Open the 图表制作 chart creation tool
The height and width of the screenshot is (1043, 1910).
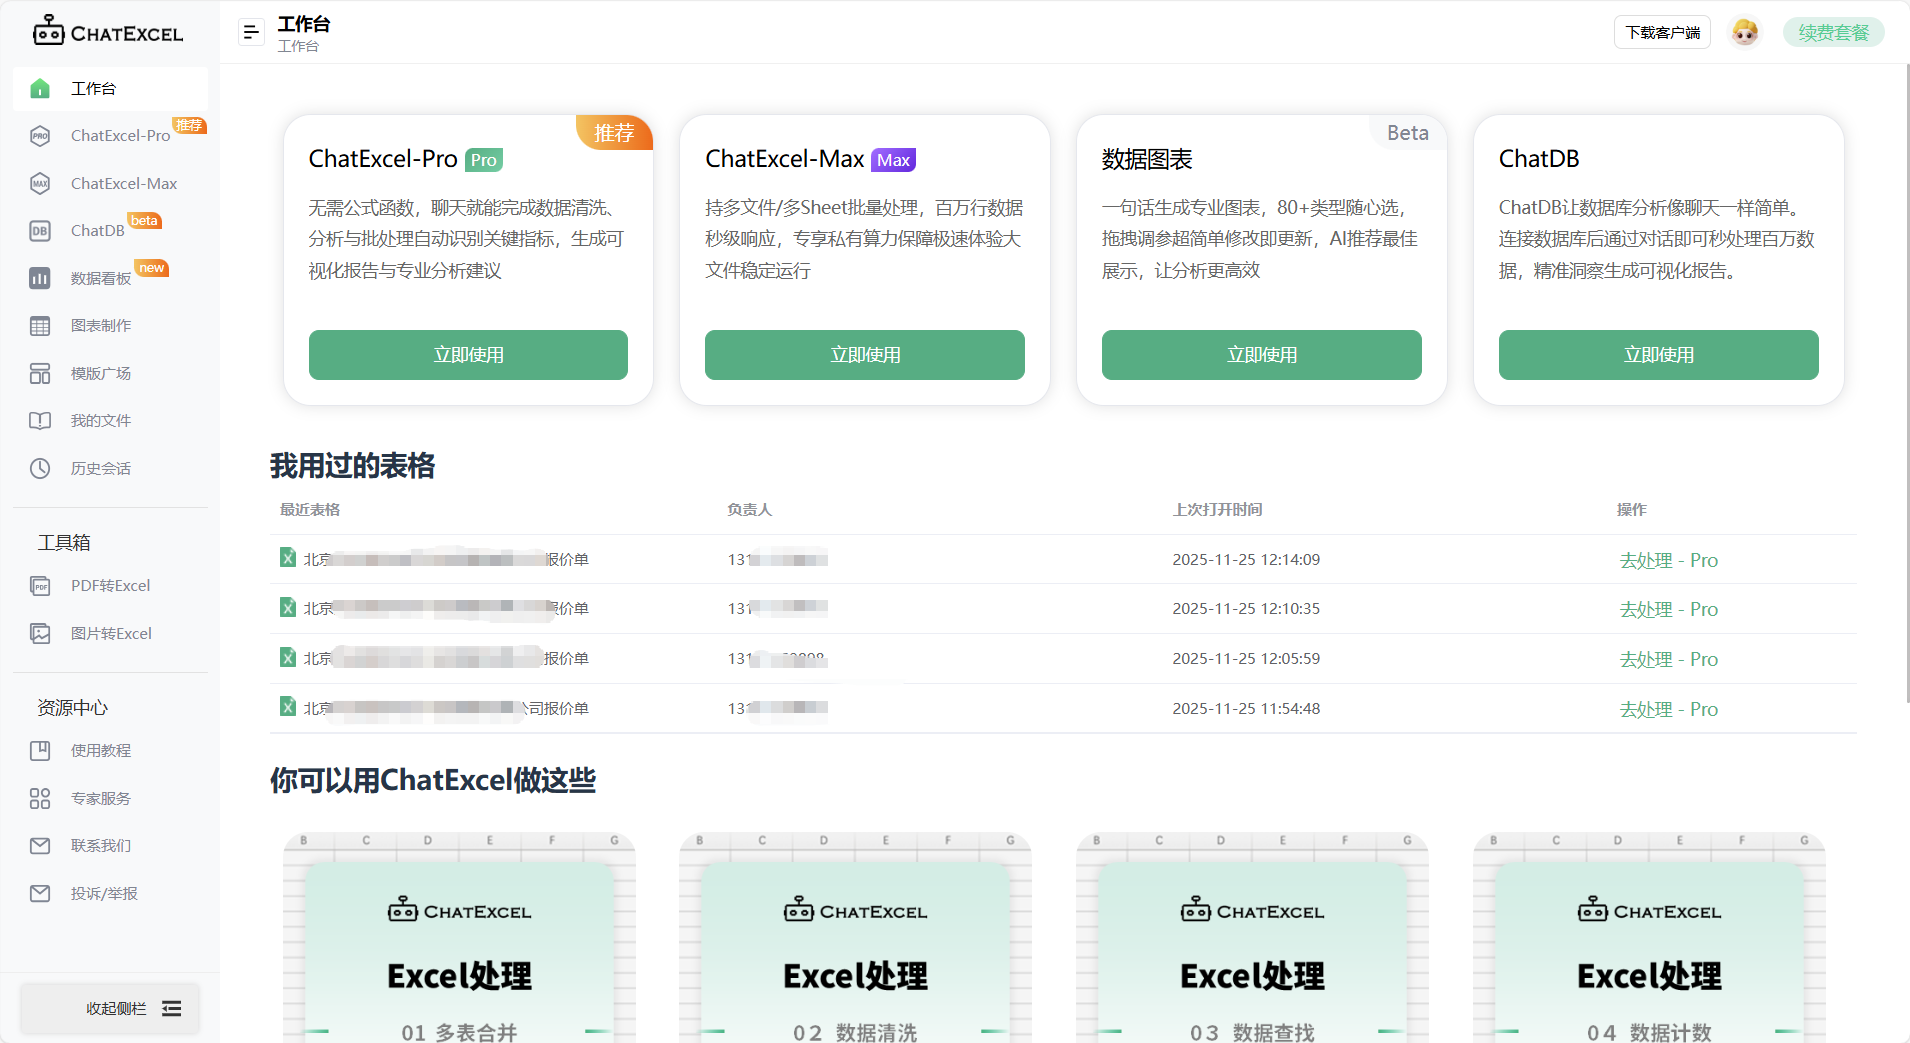pos(100,325)
